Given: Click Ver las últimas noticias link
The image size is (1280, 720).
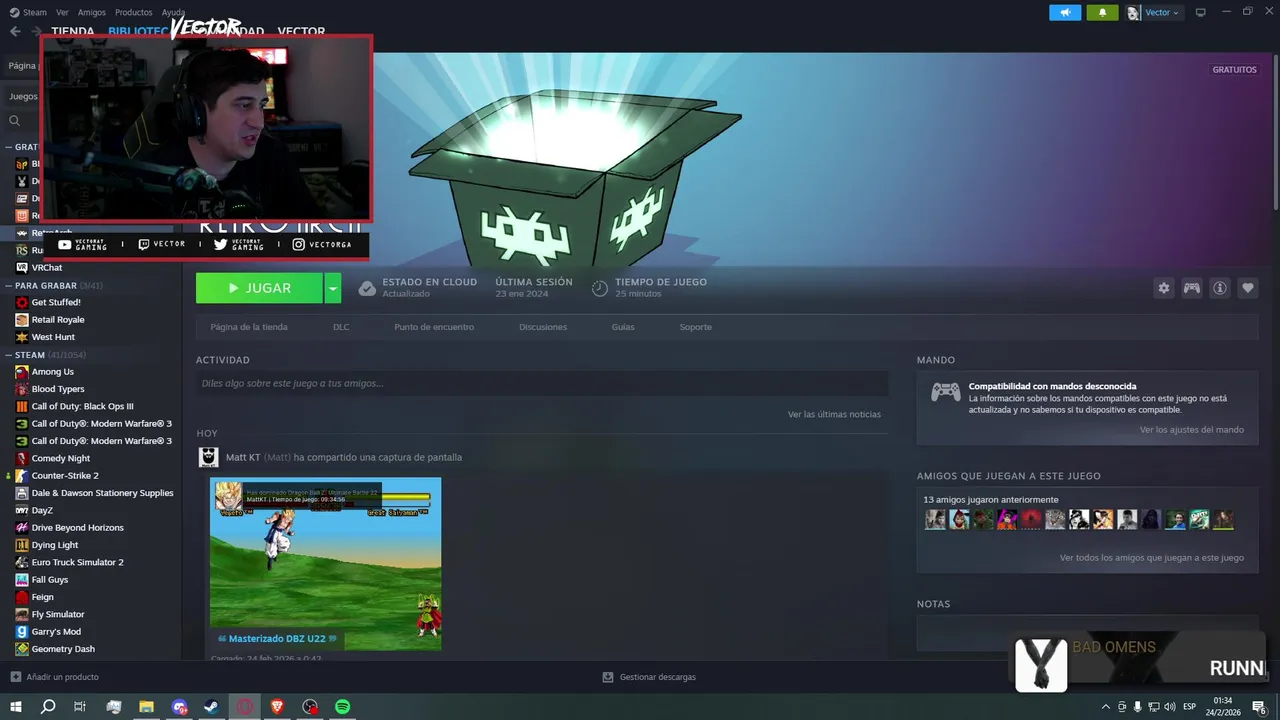Looking at the screenshot, I should point(834,414).
